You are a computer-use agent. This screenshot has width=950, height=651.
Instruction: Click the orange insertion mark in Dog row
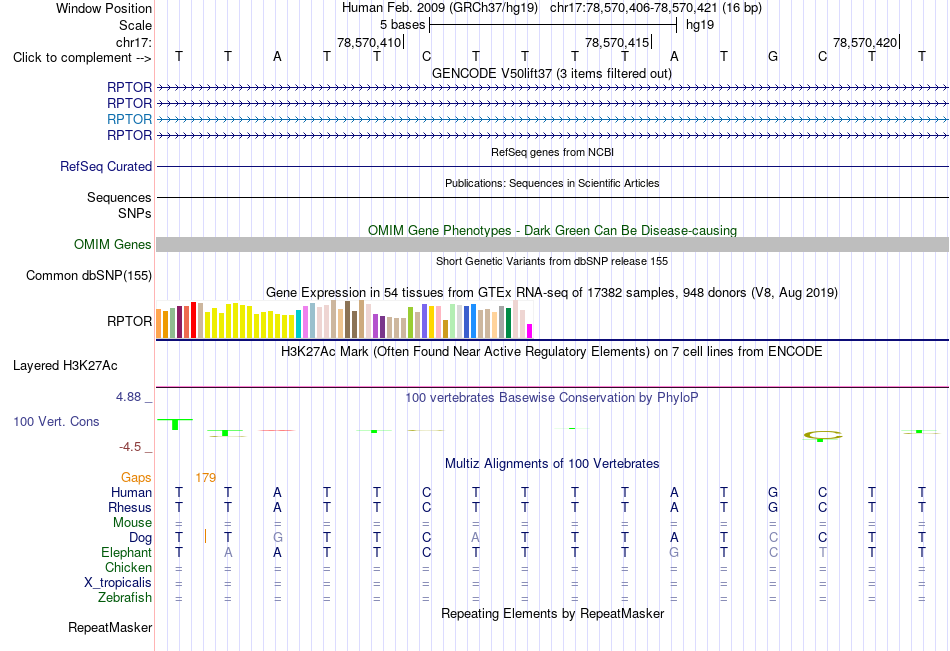click(205, 536)
